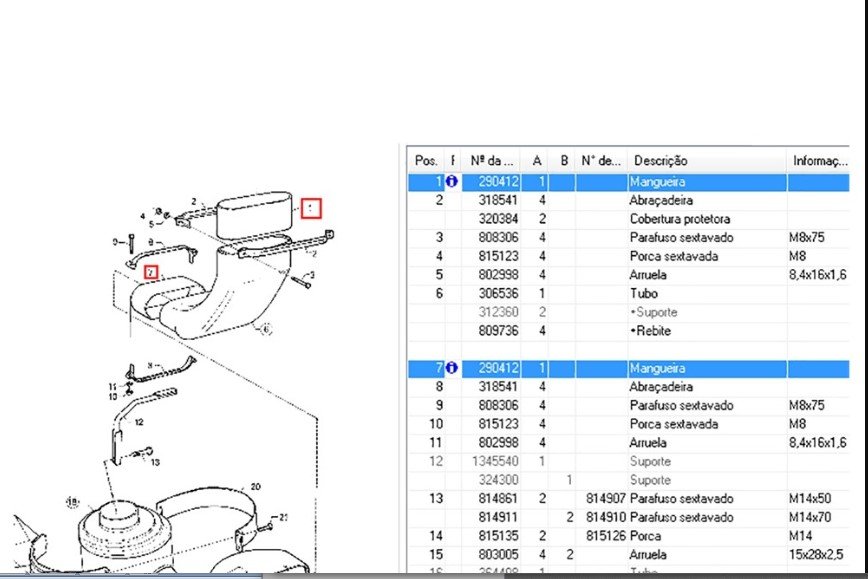Click the Abraçadeira description in Pos. 8 row

click(x=661, y=387)
